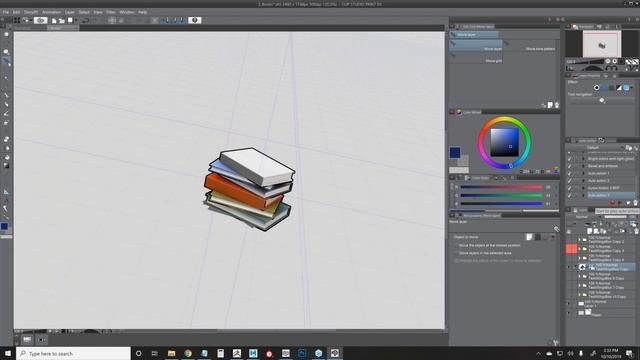
Task: Expand the Copy 2 layer folder
Action: pyautogui.click(x=580, y=240)
